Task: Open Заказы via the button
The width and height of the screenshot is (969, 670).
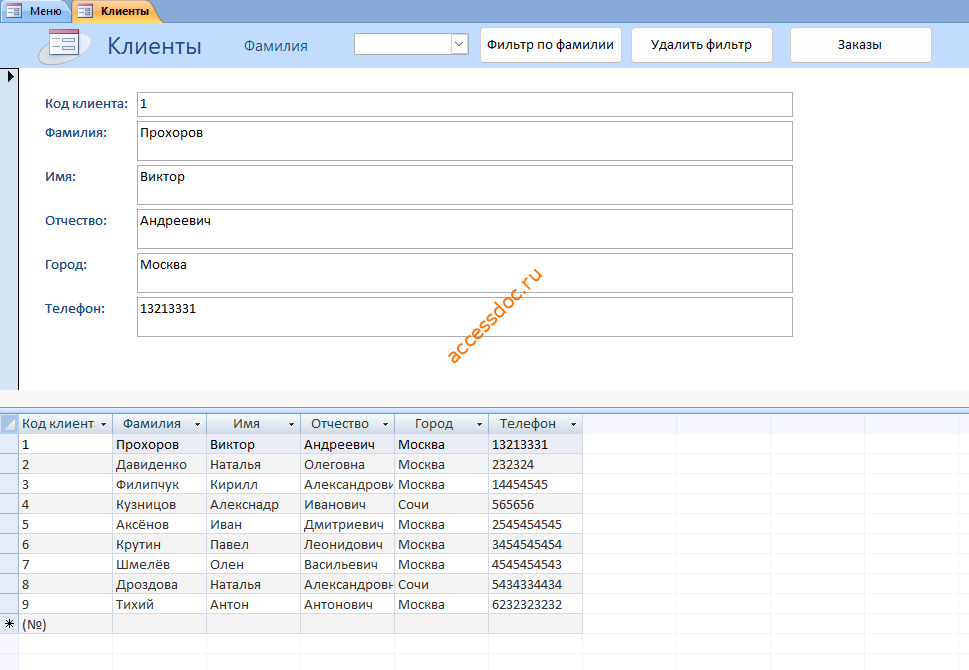Action: 860,45
